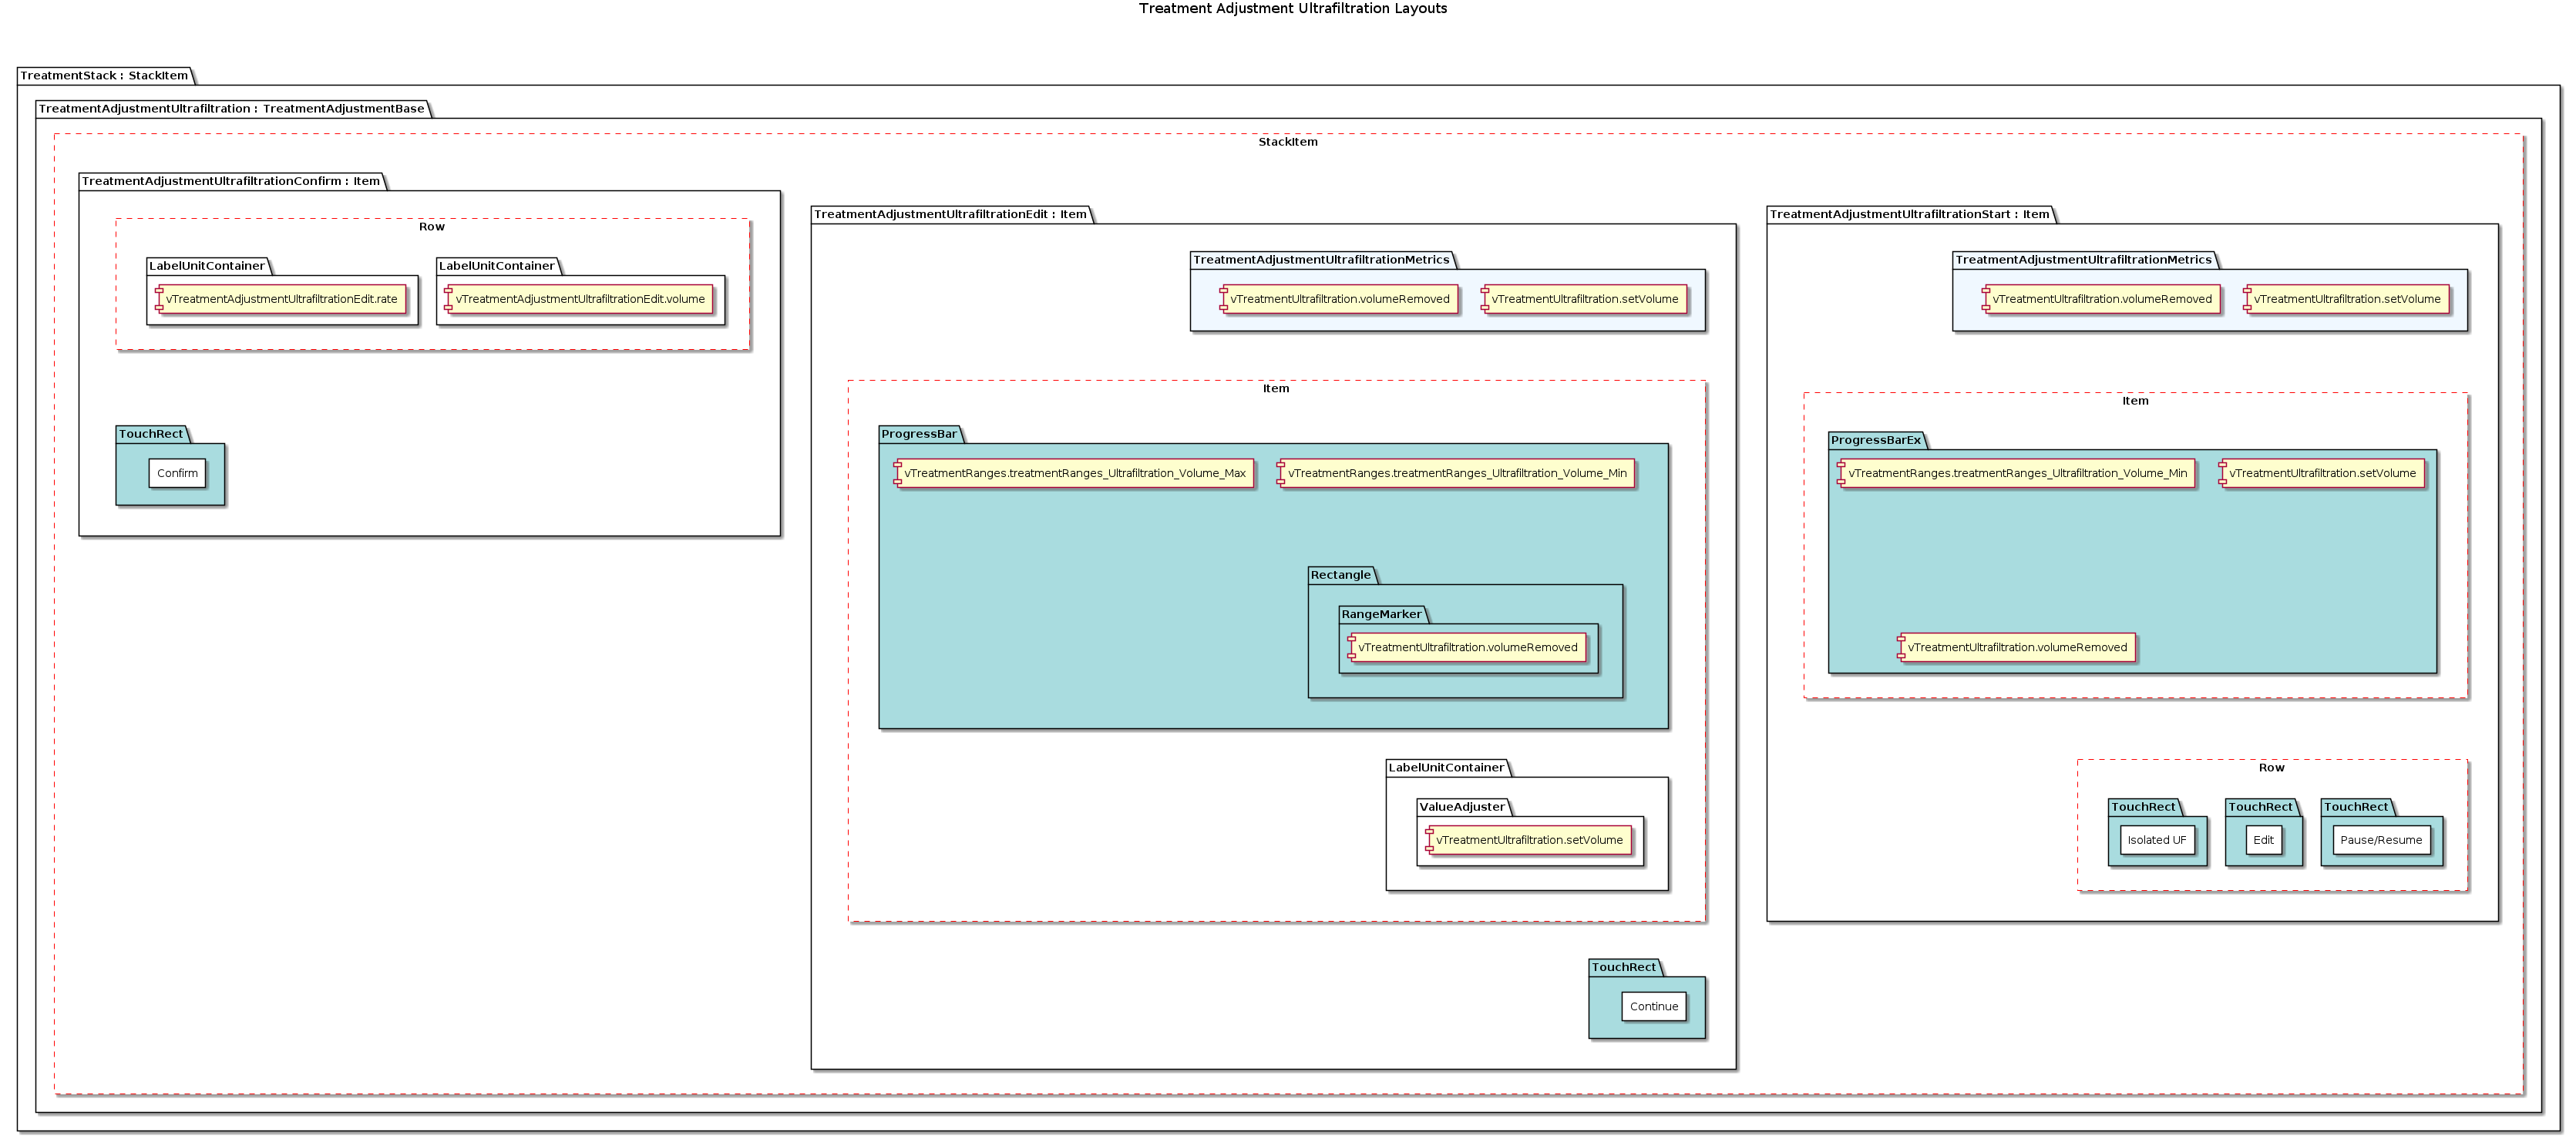Click the diagram title Treatment Adjustment Ultrafiltration Layouts

click(x=1292, y=9)
